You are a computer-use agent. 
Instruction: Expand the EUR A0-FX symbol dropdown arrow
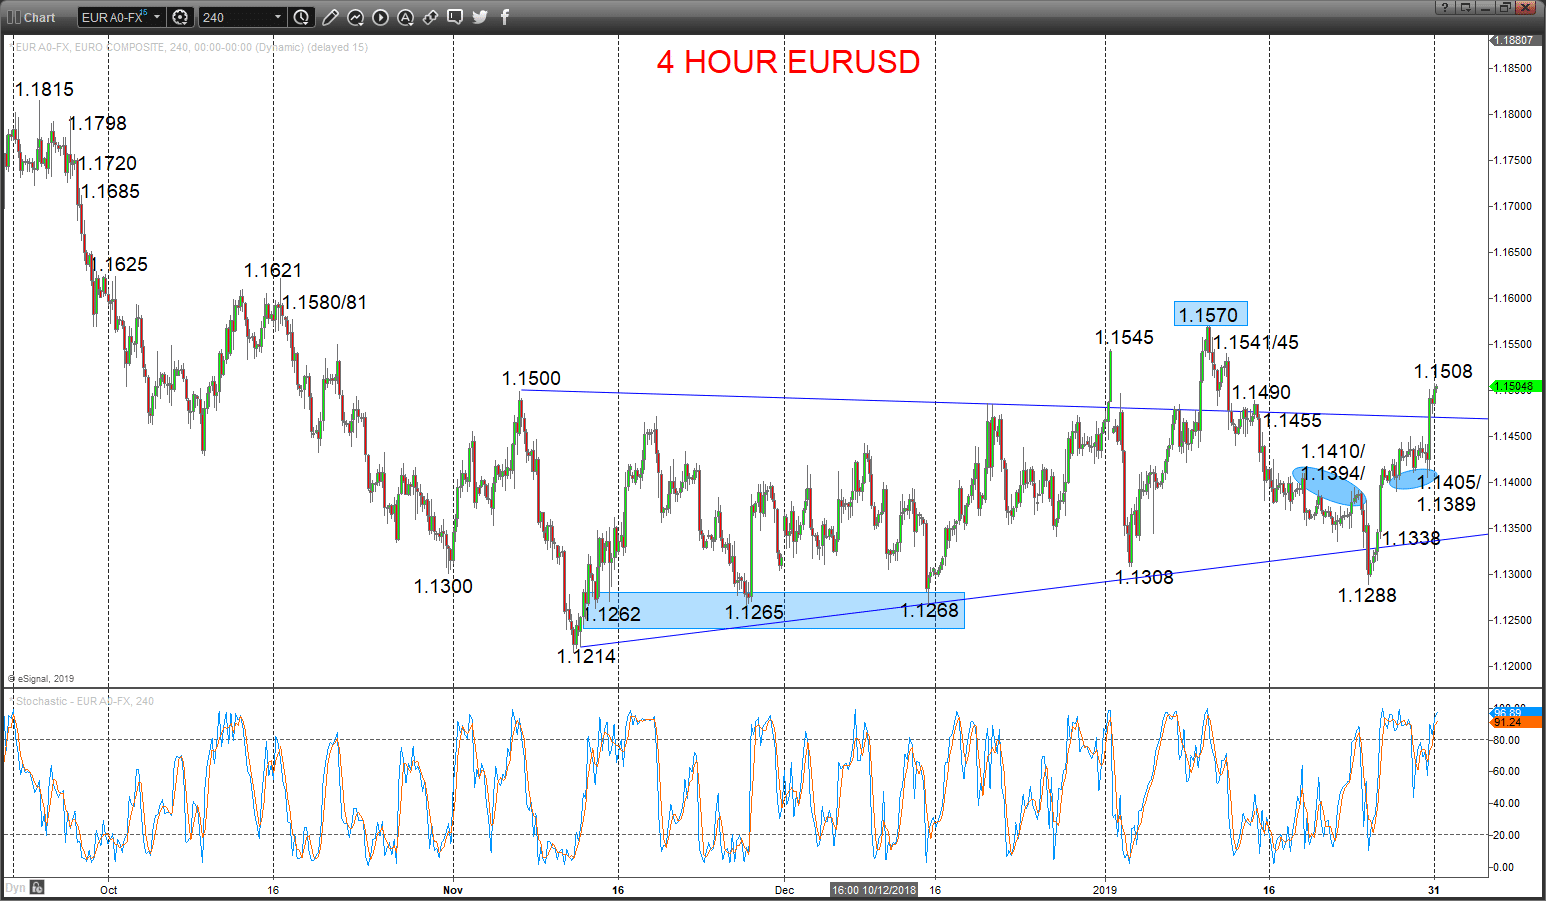tap(157, 17)
